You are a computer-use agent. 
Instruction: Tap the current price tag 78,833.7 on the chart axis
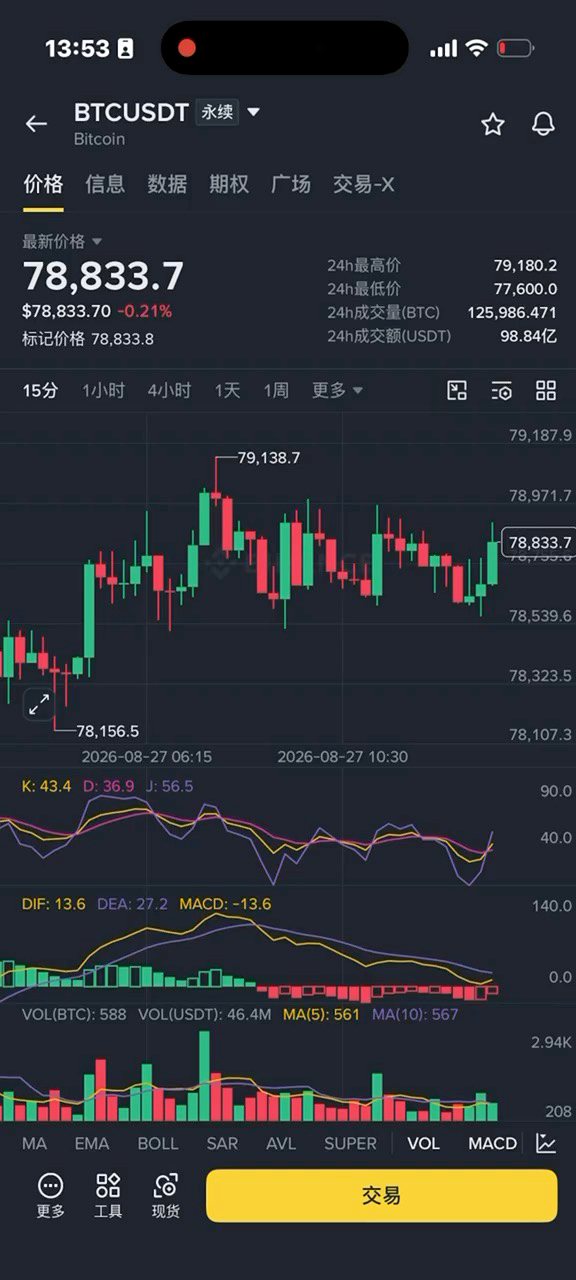pos(538,542)
